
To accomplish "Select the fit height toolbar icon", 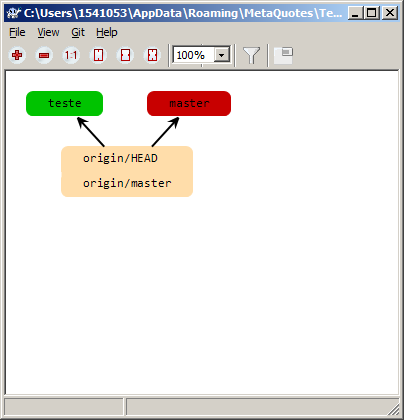I will [98, 55].
